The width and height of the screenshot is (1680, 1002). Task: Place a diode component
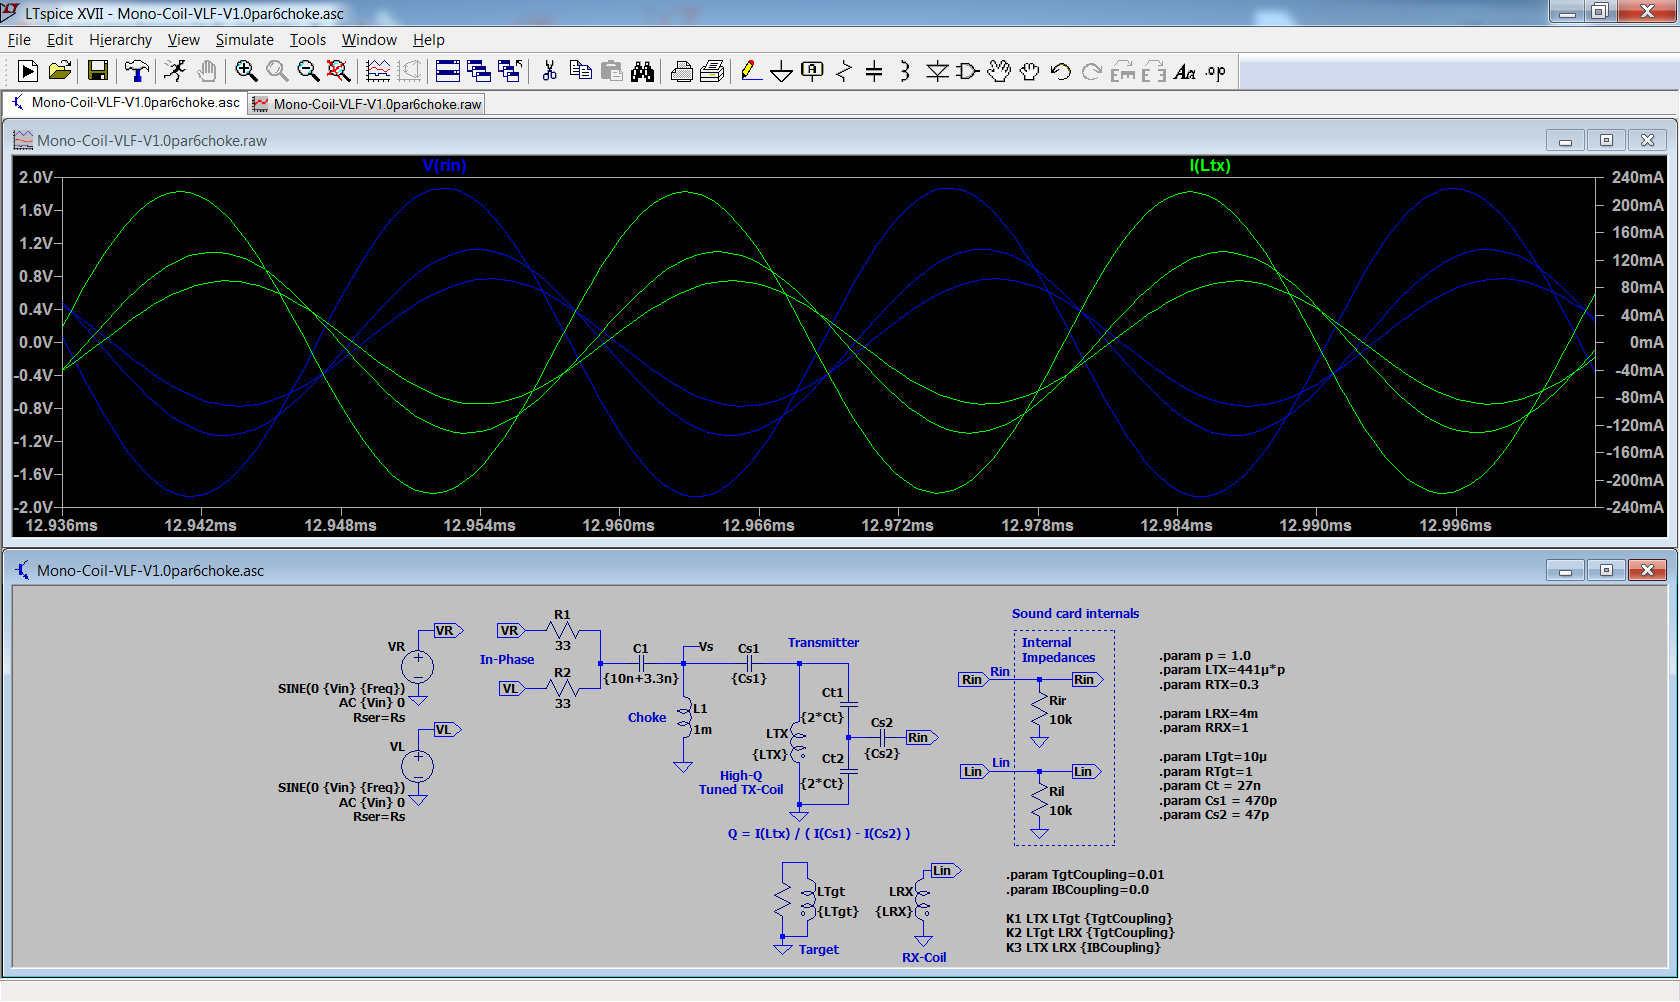coord(938,71)
